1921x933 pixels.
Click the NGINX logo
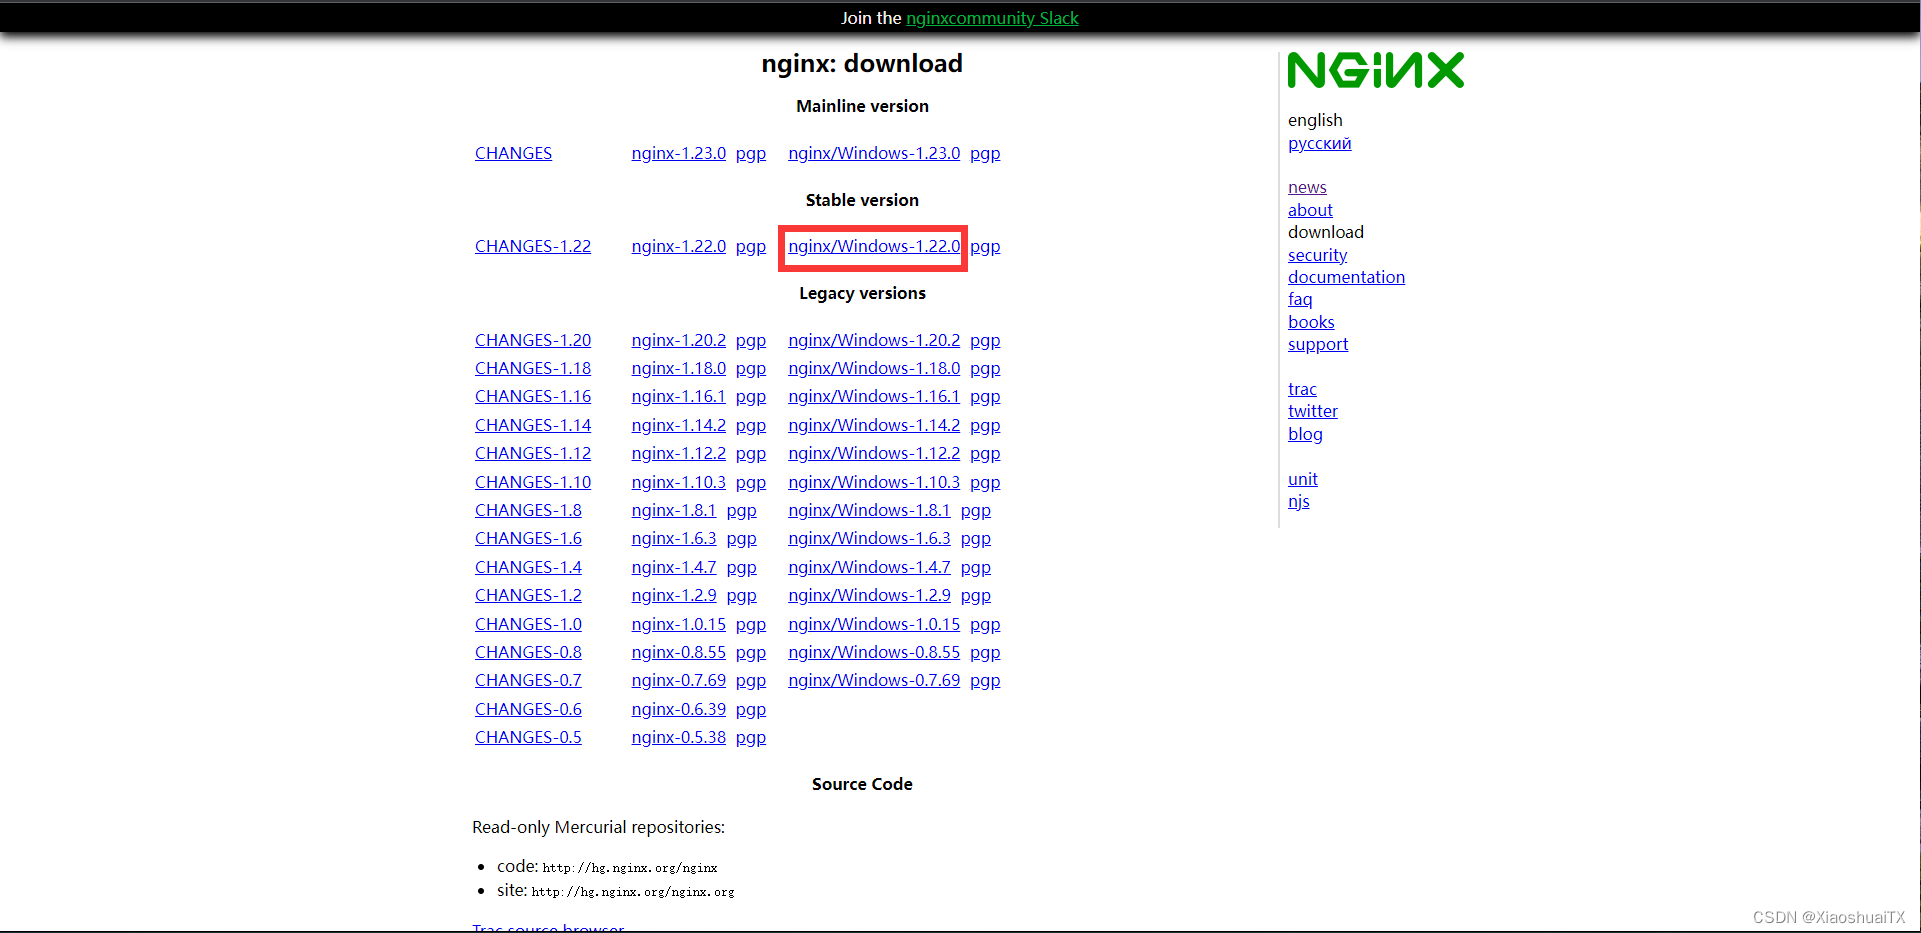tap(1375, 71)
